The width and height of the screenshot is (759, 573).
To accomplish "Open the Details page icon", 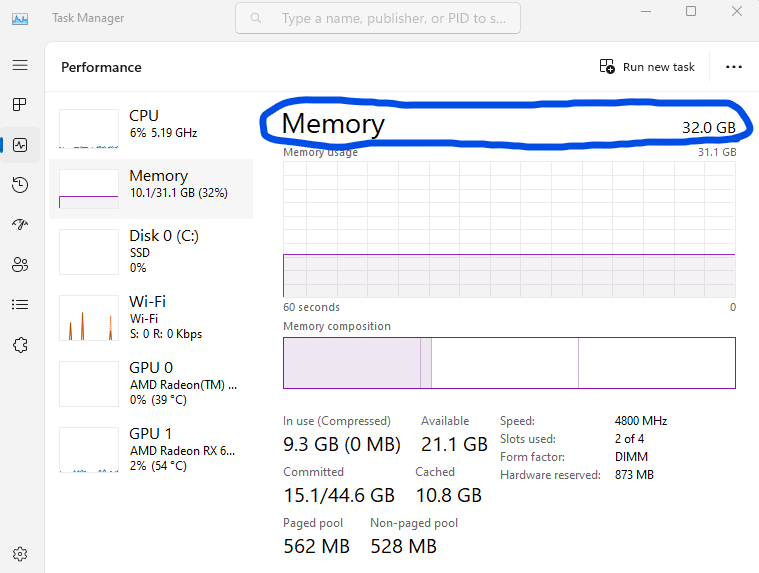I will pos(20,304).
